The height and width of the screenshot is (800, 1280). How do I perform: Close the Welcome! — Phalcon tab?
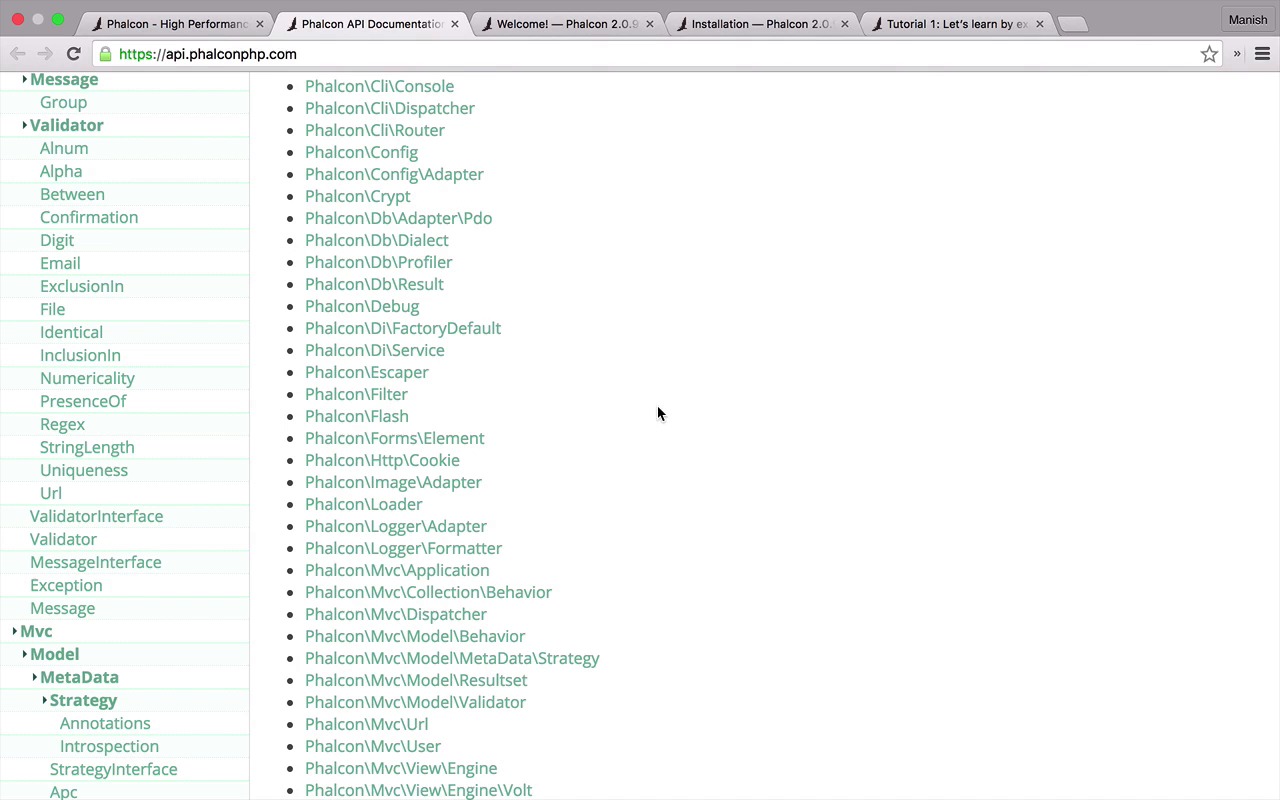point(650,24)
